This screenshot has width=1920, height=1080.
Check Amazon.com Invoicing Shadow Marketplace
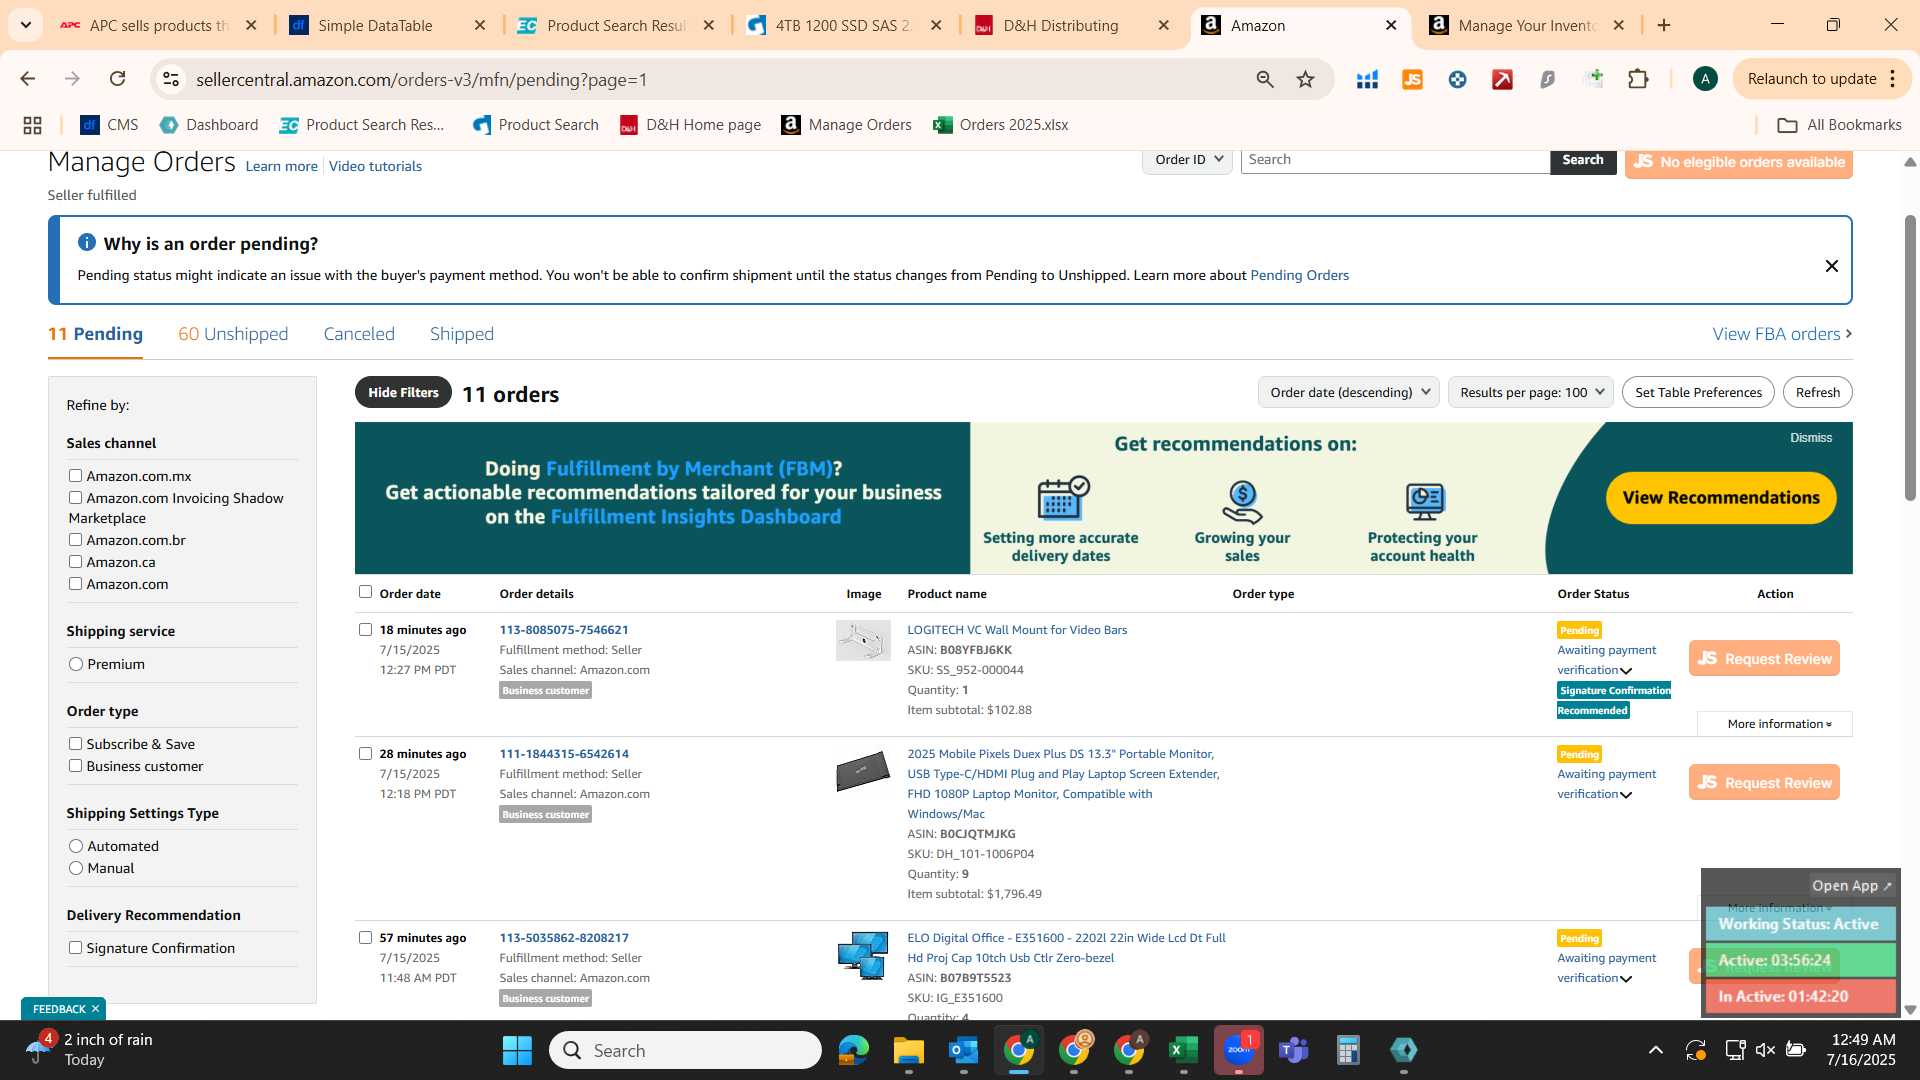click(75, 498)
